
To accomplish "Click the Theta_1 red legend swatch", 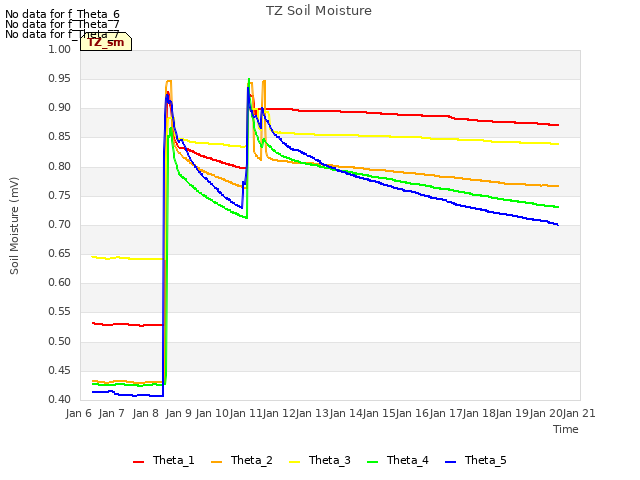I will [138, 462].
